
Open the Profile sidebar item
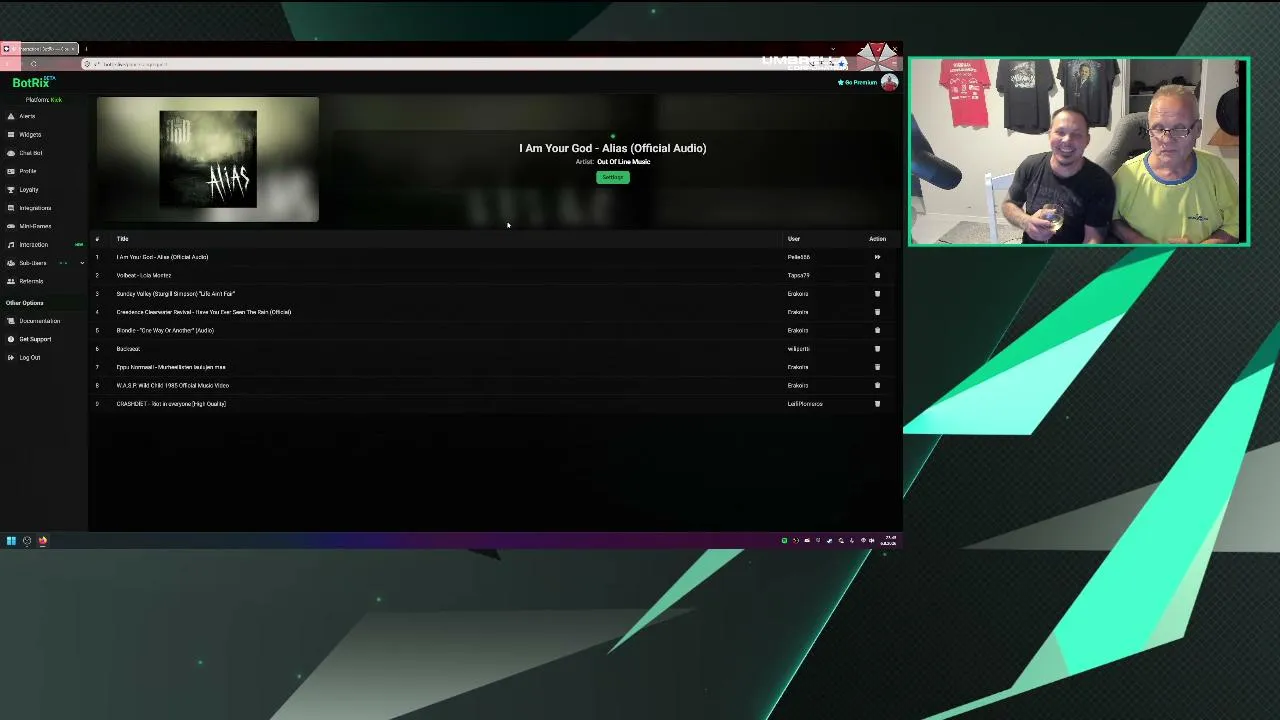pos(28,171)
